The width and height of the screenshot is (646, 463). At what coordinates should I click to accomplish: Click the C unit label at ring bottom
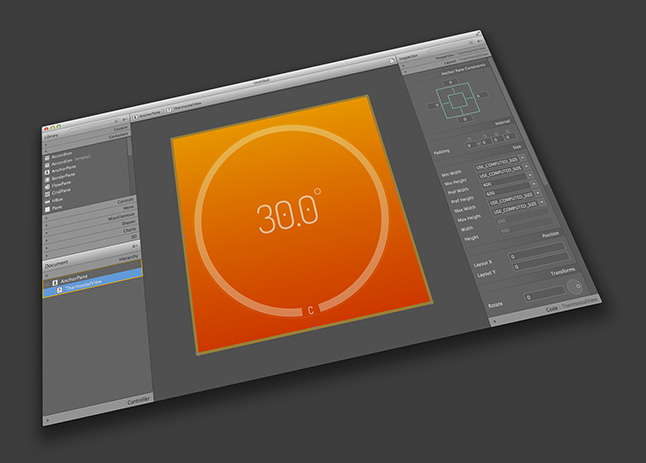[311, 310]
